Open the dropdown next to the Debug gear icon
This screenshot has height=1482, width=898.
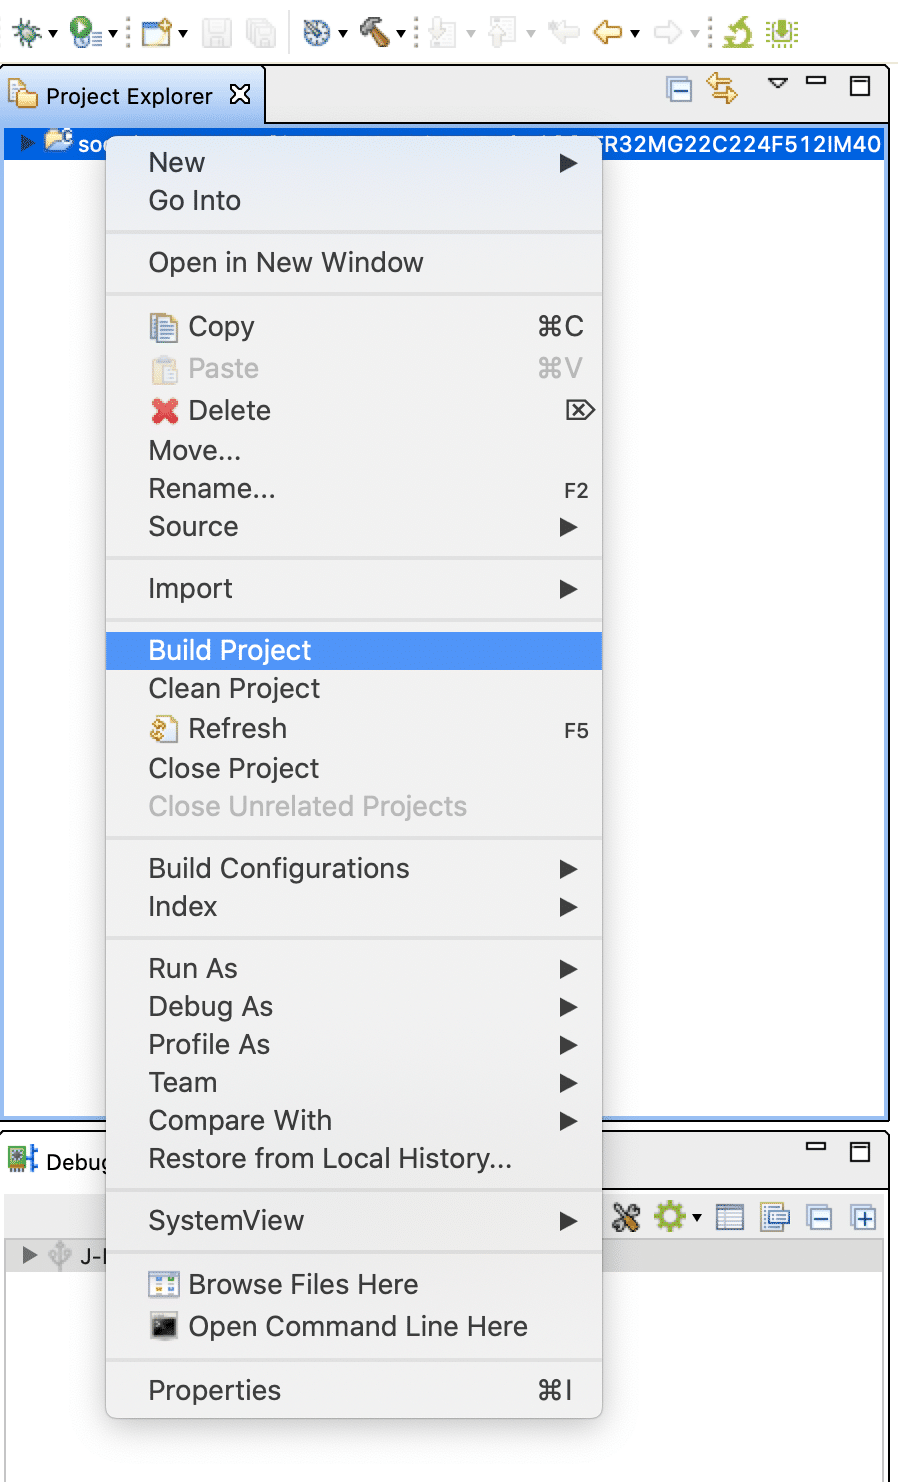click(696, 1218)
